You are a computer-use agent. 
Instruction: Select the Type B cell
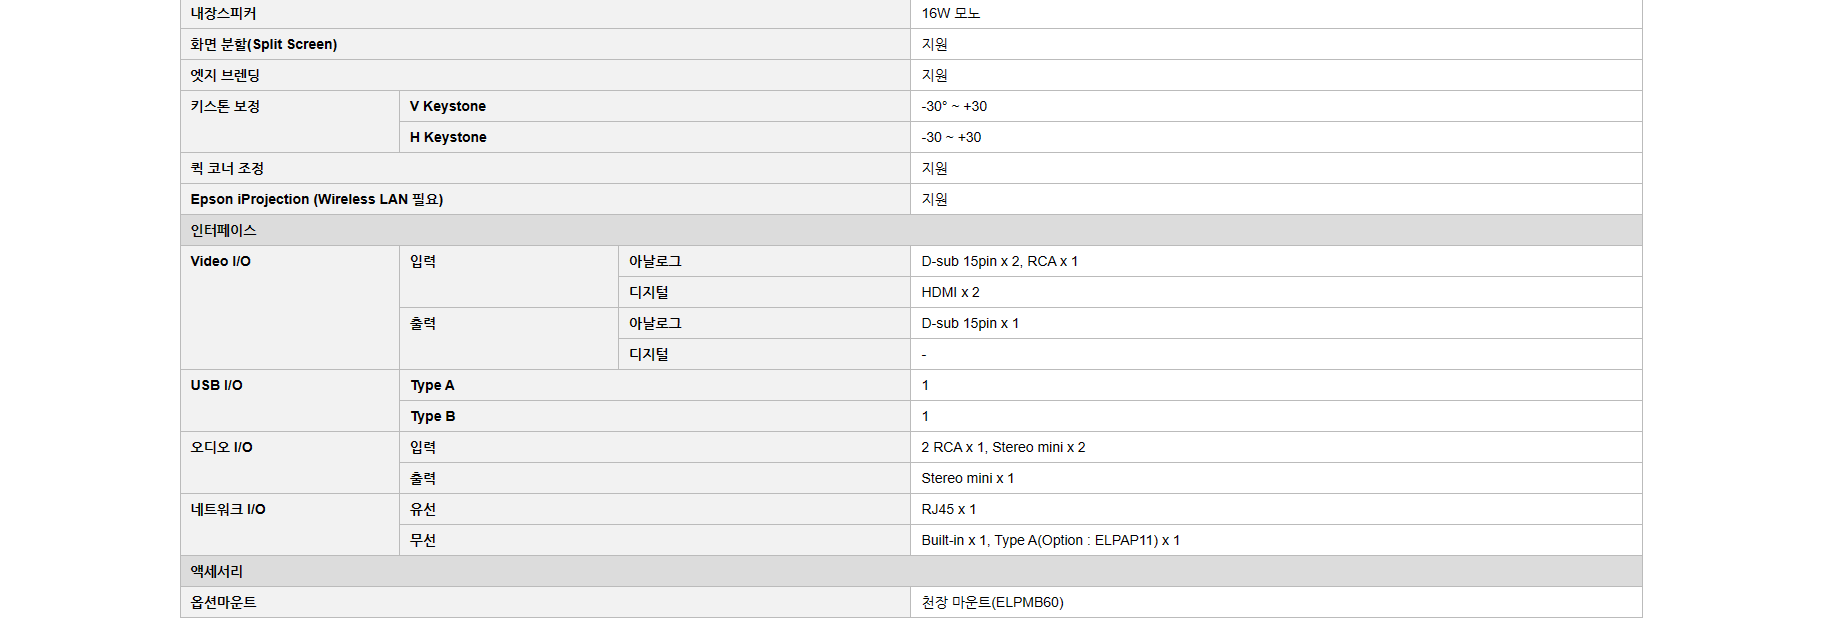pos(433,416)
